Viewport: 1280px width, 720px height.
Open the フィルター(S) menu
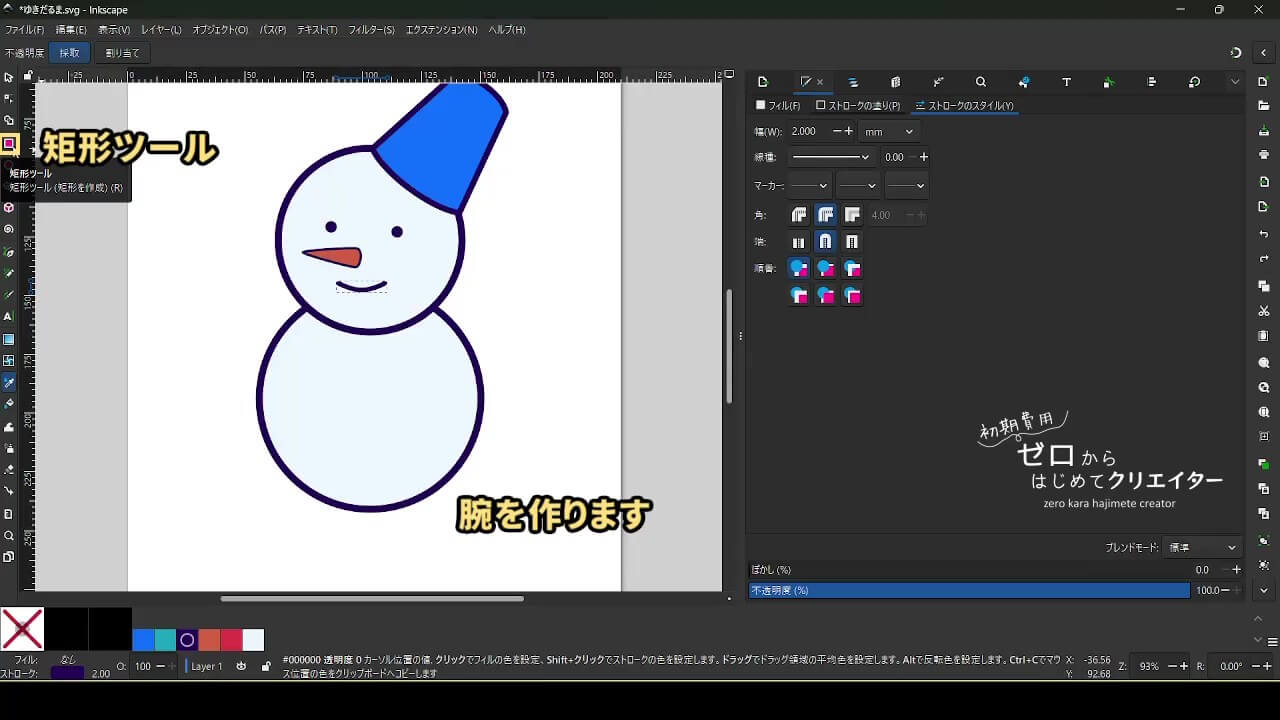pyautogui.click(x=371, y=30)
